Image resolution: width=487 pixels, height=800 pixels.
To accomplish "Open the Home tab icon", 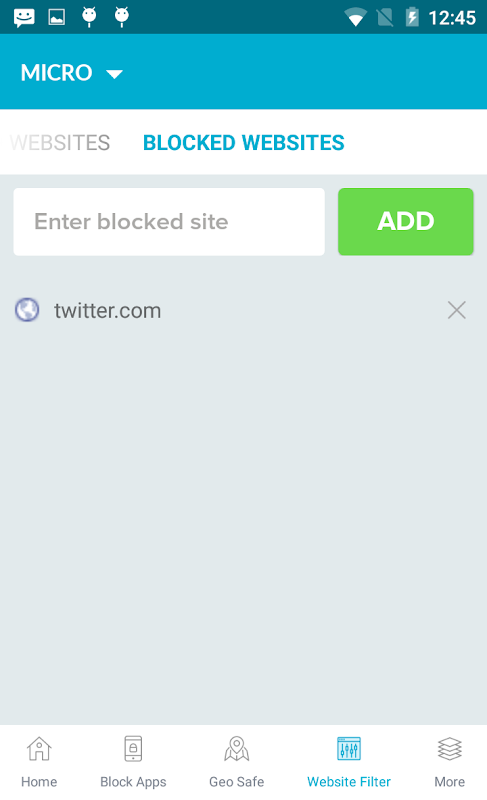I will [39, 748].
